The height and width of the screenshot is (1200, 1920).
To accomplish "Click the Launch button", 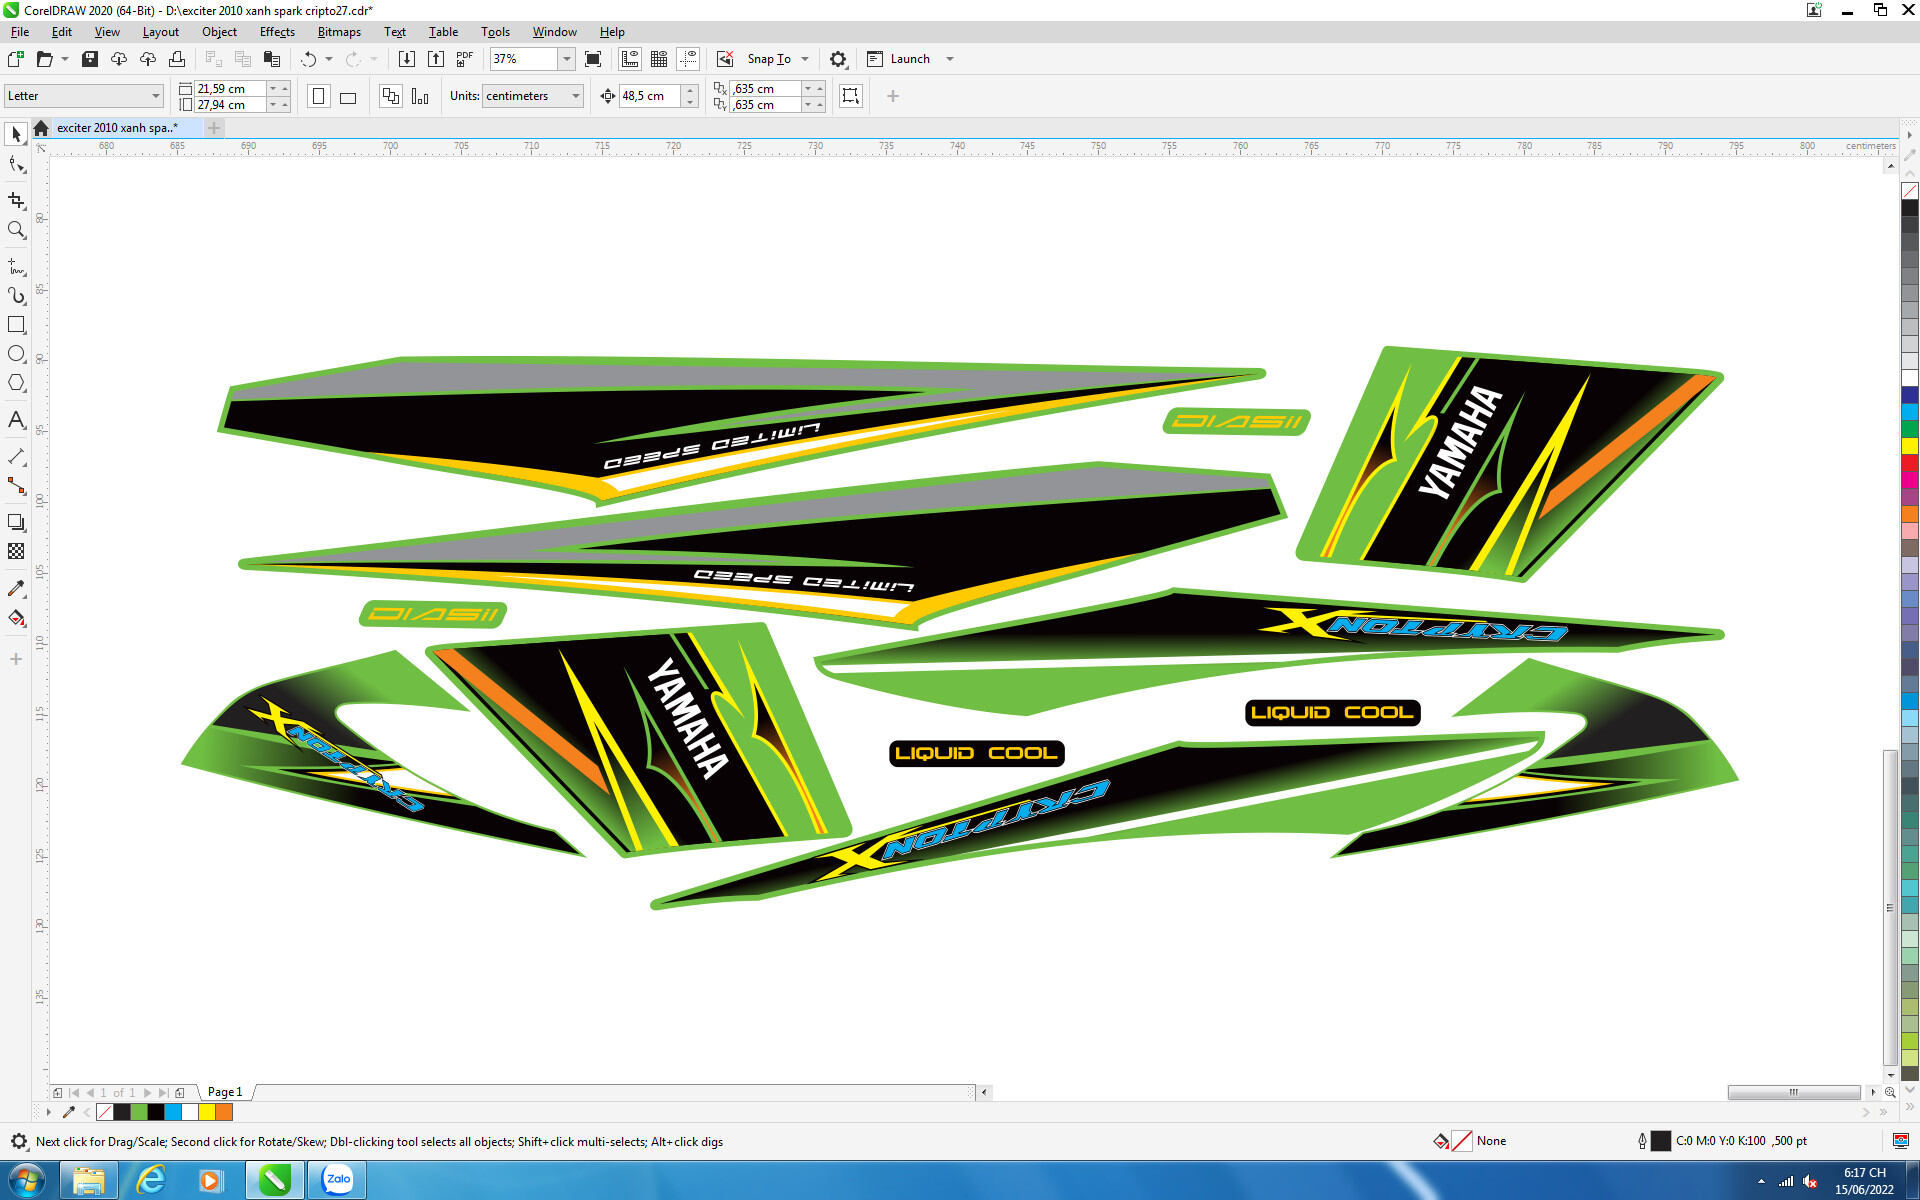I will click(x=899, y=59).
